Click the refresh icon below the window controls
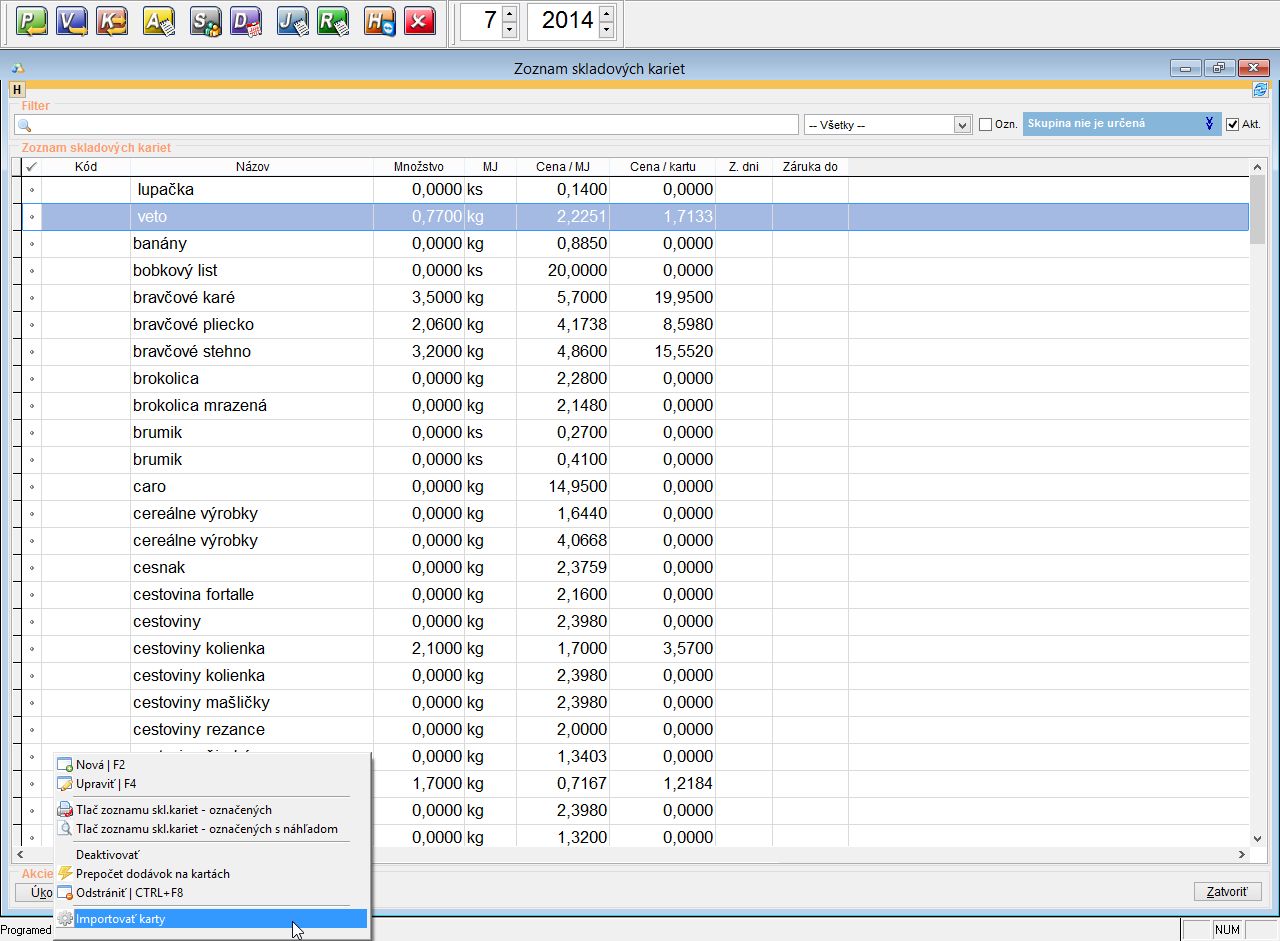The image size is (1280, 941). click(x=1260, y=89)
